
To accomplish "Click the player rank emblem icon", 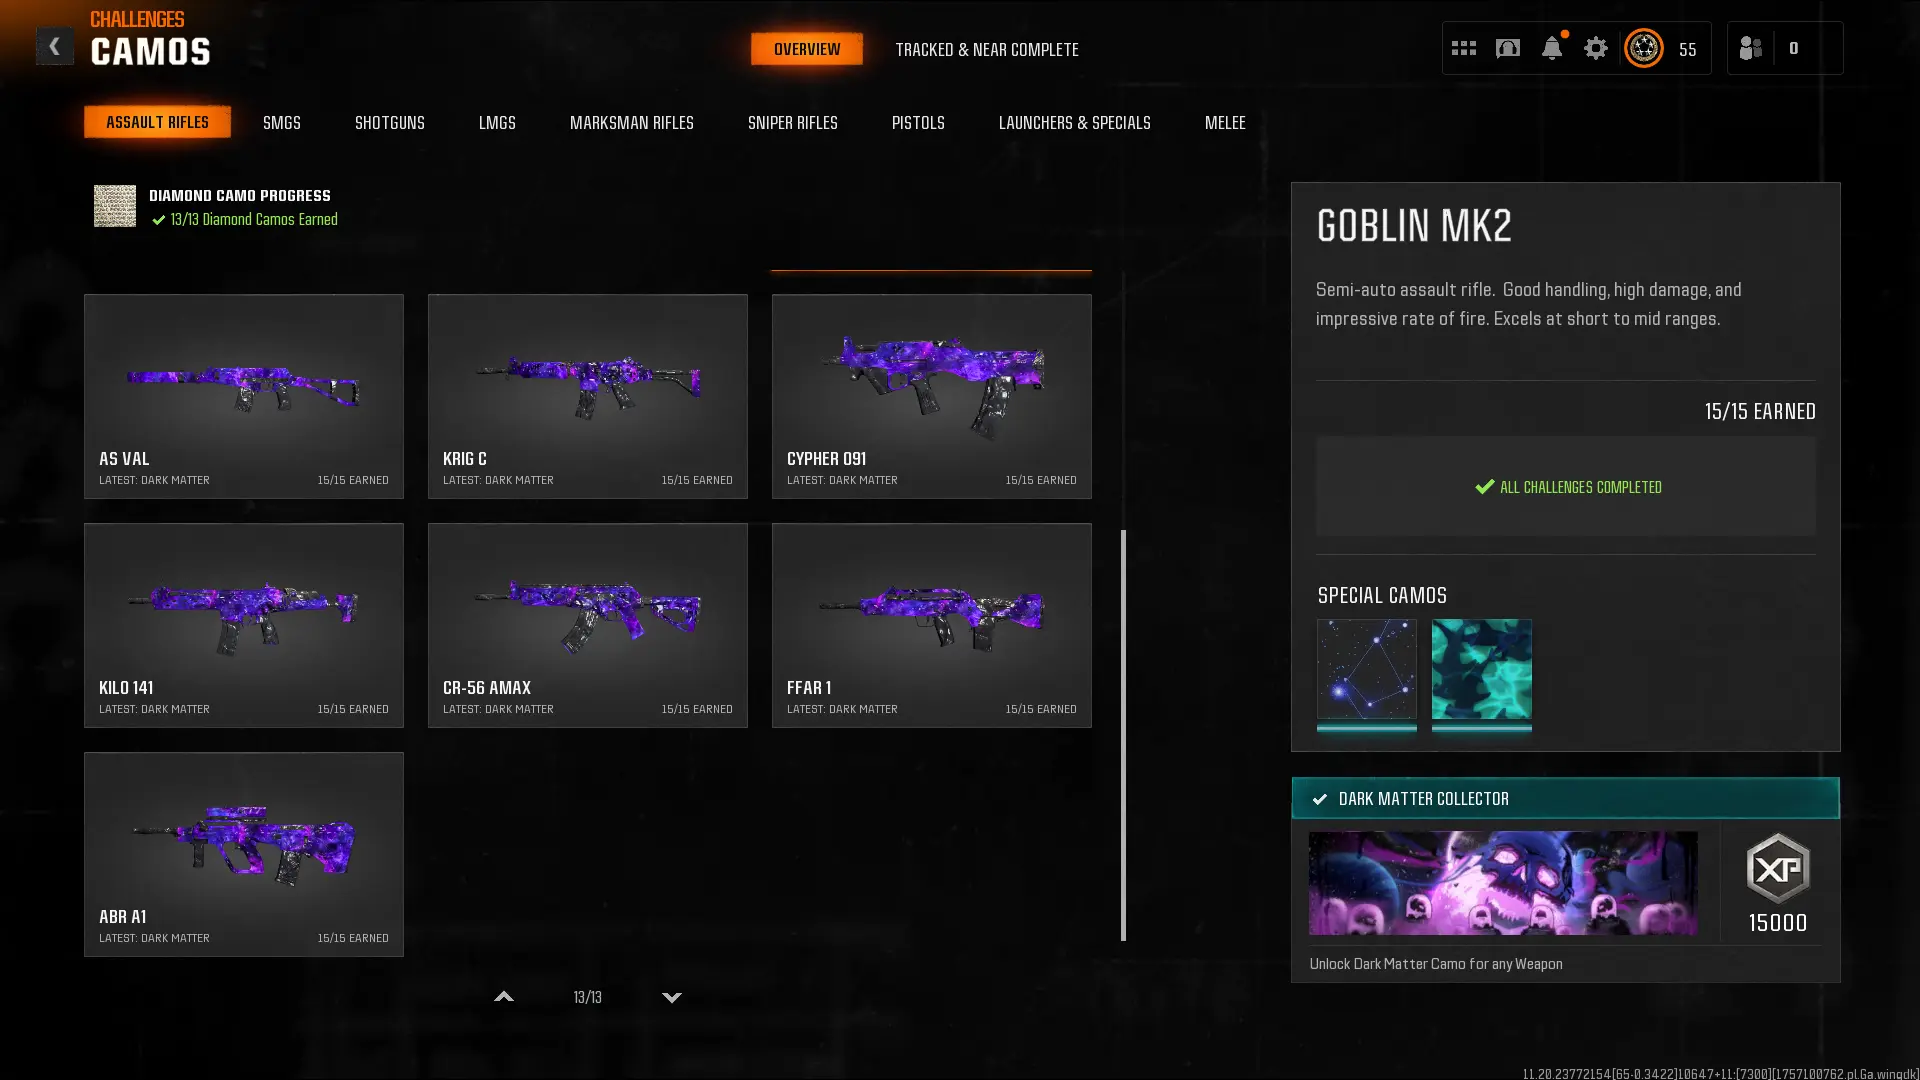I will 1643,48.
